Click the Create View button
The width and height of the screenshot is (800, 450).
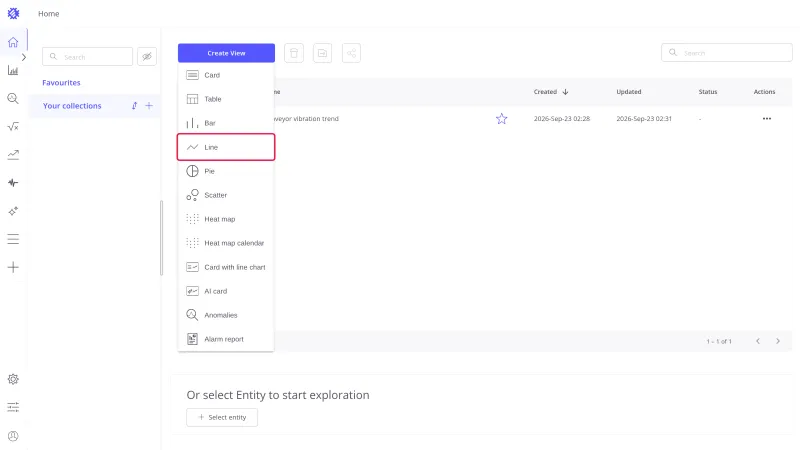tap(226, 53)
